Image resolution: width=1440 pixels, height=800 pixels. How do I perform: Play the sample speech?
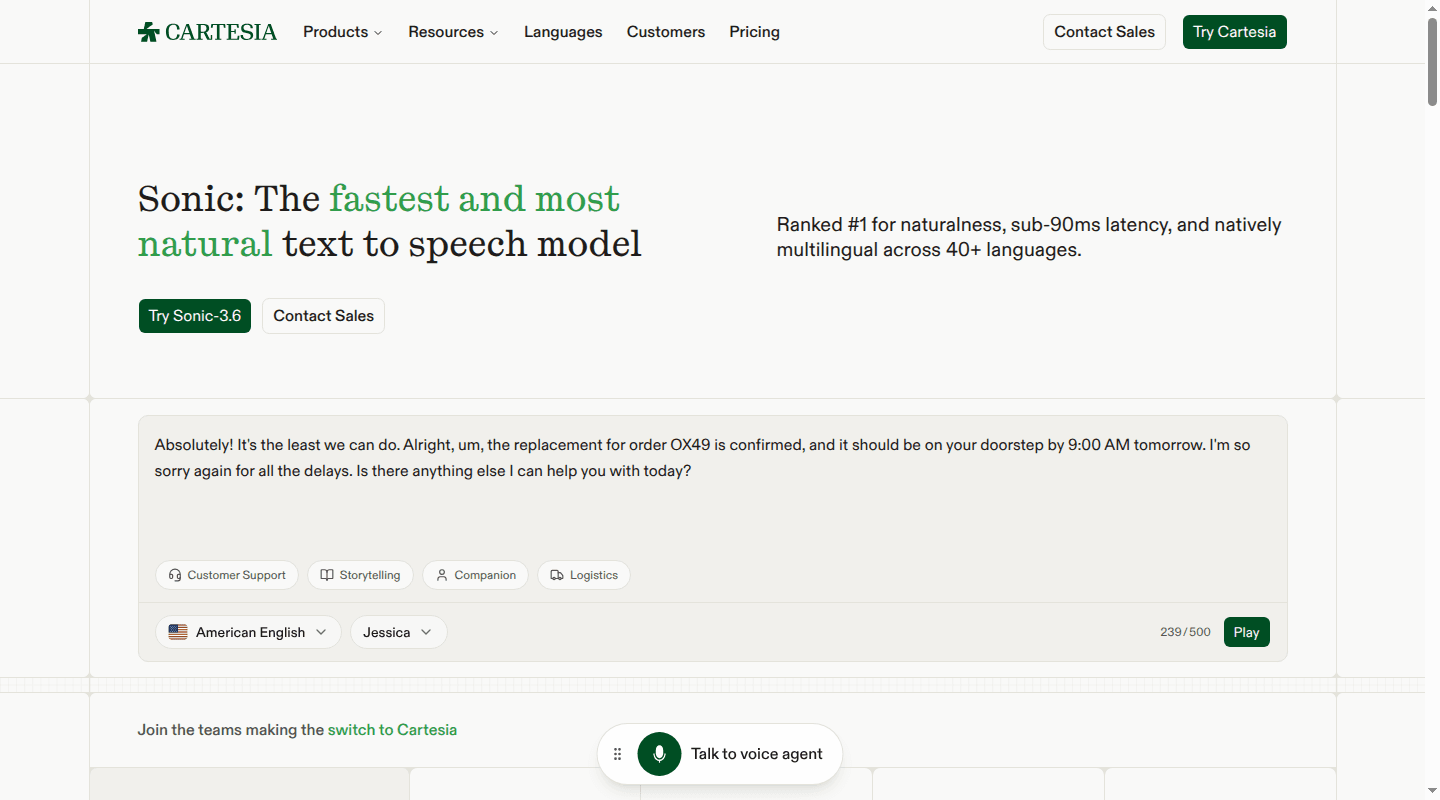tap(1246, 632)
